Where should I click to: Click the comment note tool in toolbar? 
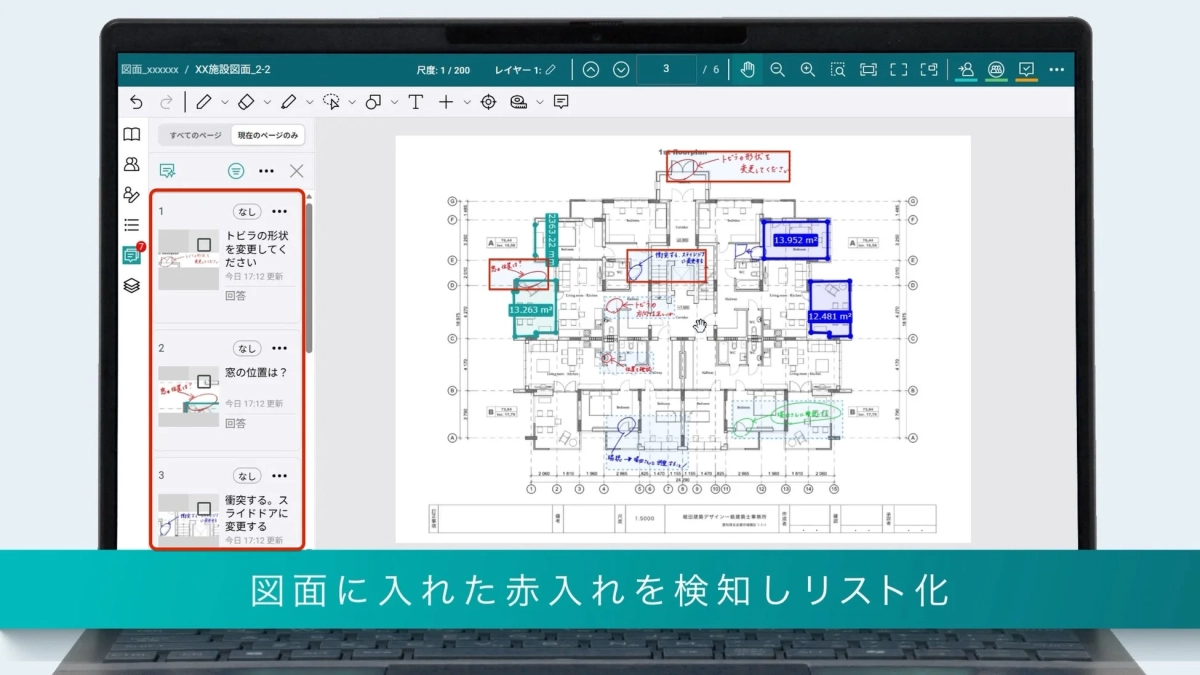pyautogui.click(x=561, y=102)
